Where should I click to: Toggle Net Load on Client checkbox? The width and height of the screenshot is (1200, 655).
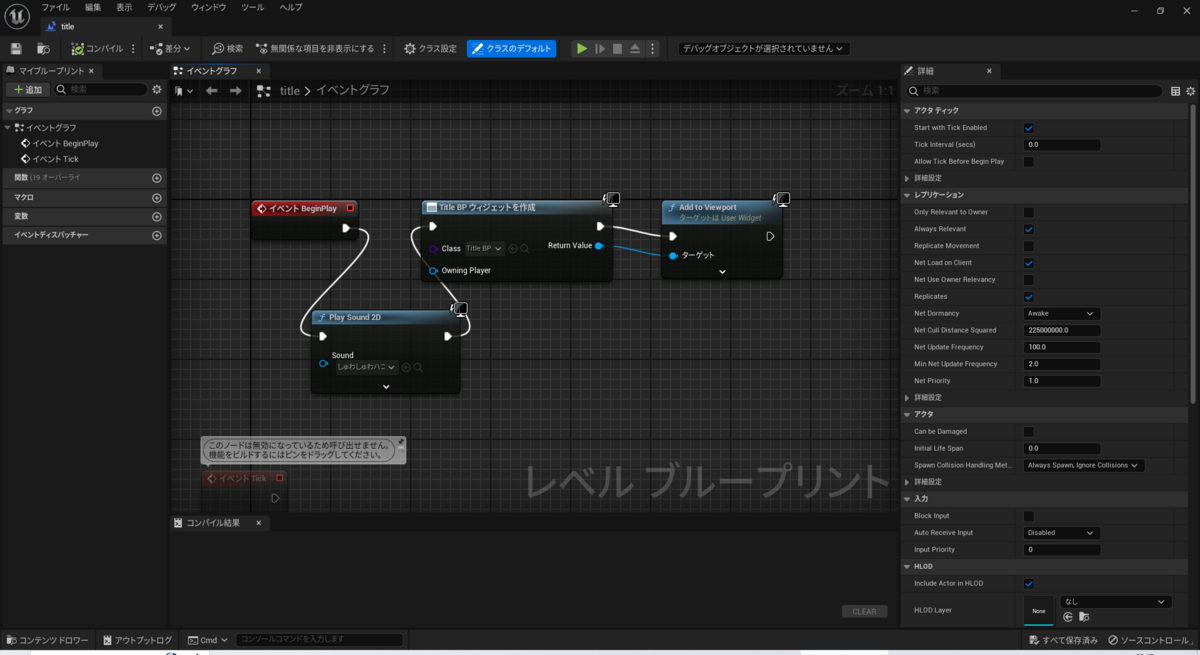coord(1028,263)
